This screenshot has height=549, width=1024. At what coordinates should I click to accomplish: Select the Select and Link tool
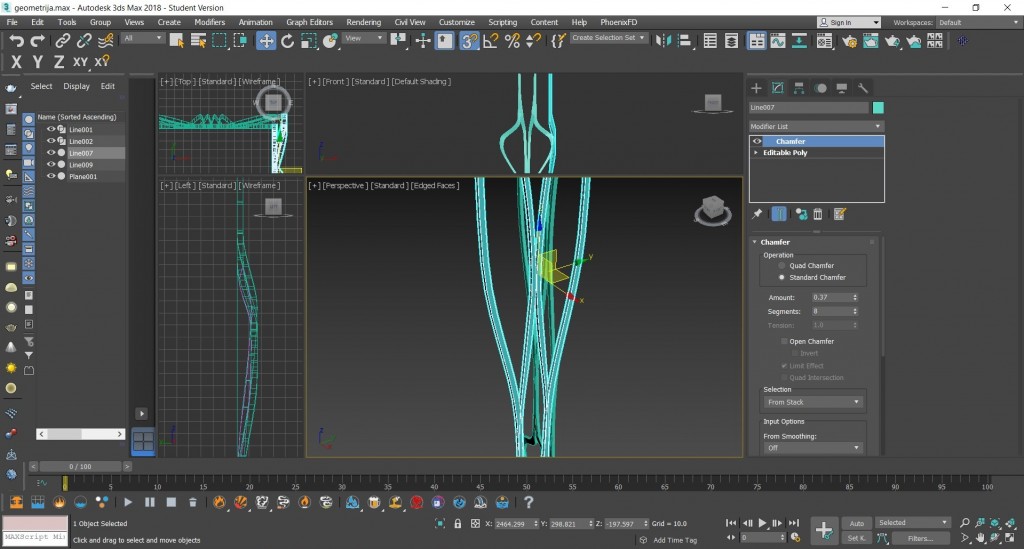click(x=62, y=40)
